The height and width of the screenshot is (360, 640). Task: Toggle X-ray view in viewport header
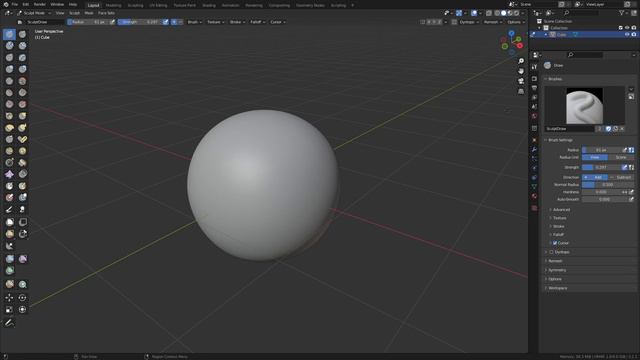tap(489, 13)
